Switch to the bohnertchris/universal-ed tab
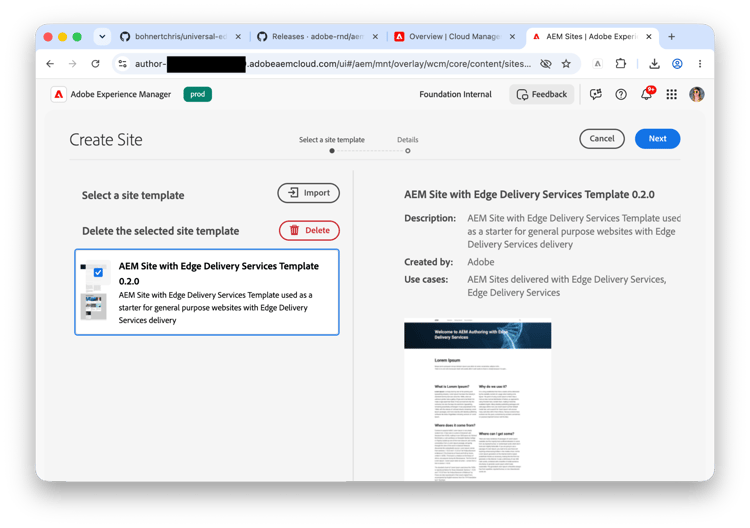The image size is (750, 528). [180, 36]
